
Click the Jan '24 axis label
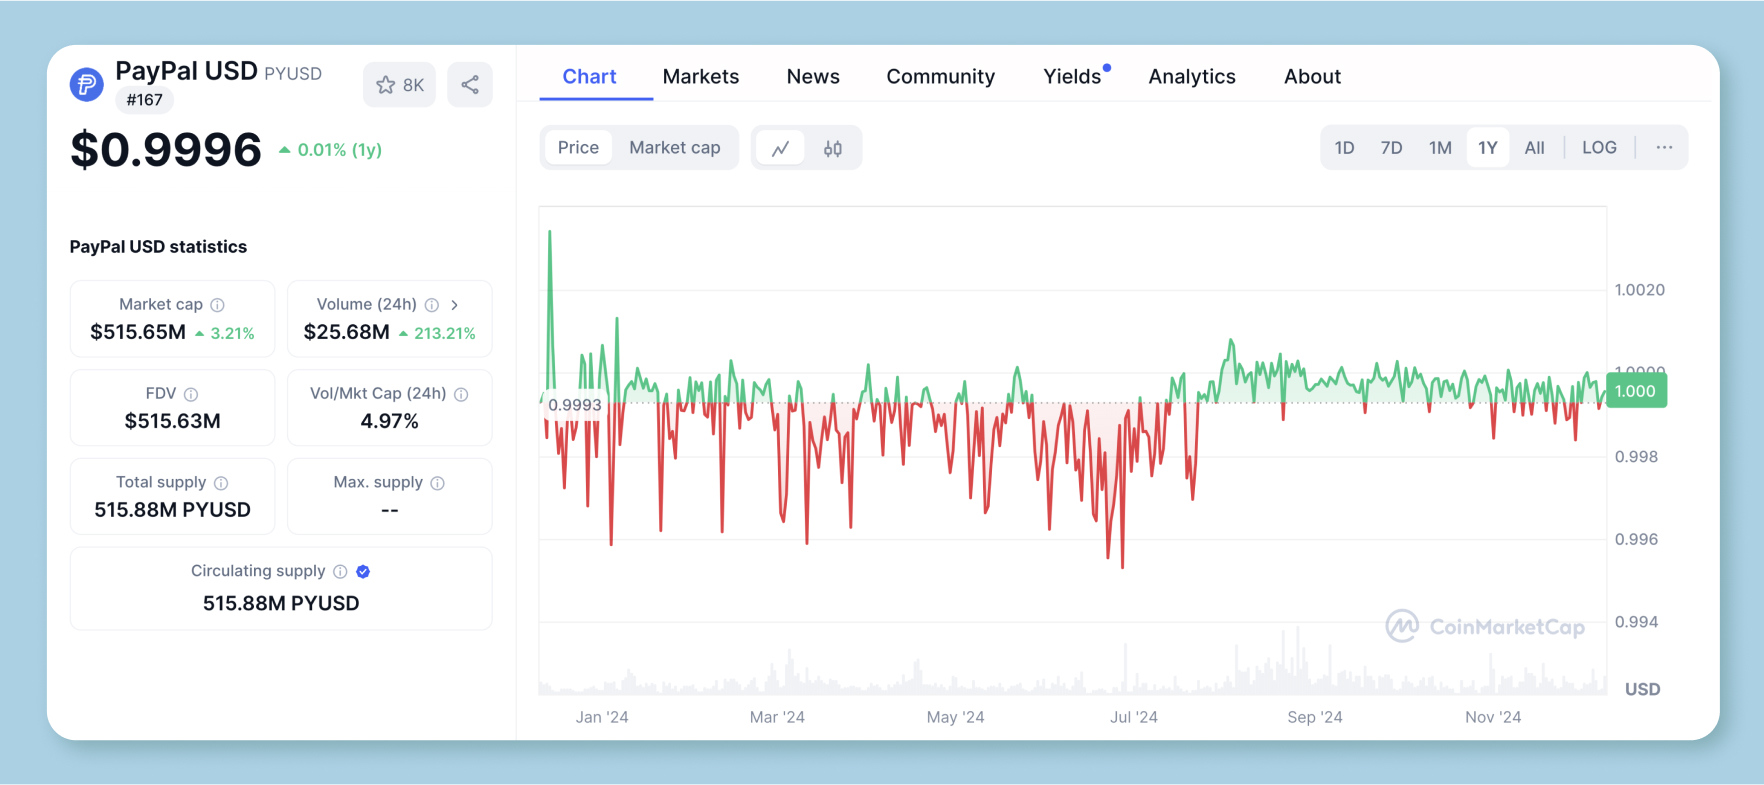602,717
